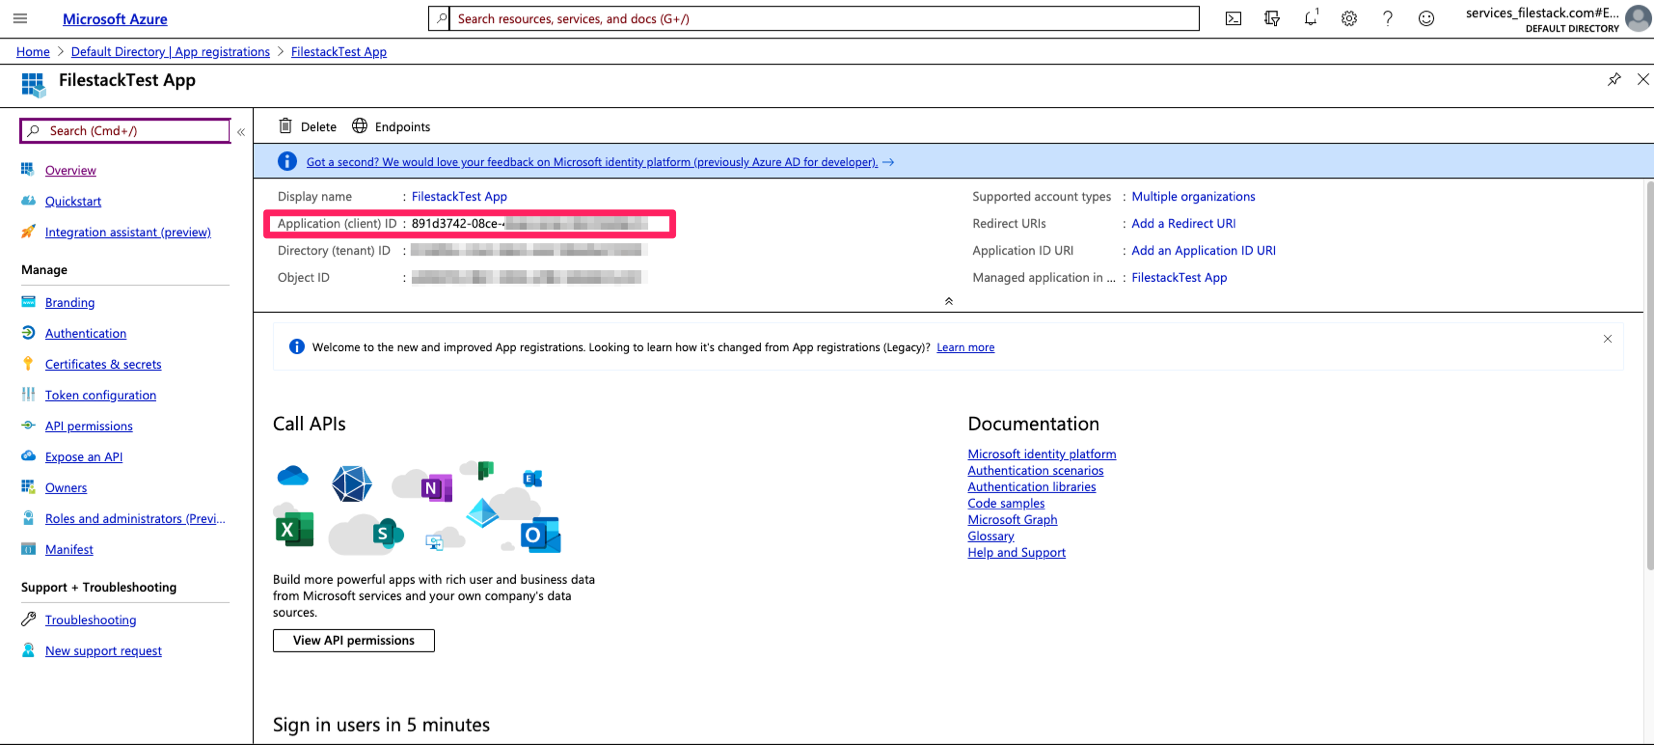Image resolution: width=1654 pixels, height=745 pixels.
Task: Open the Quickstart menu item
Action: (73, 201)
